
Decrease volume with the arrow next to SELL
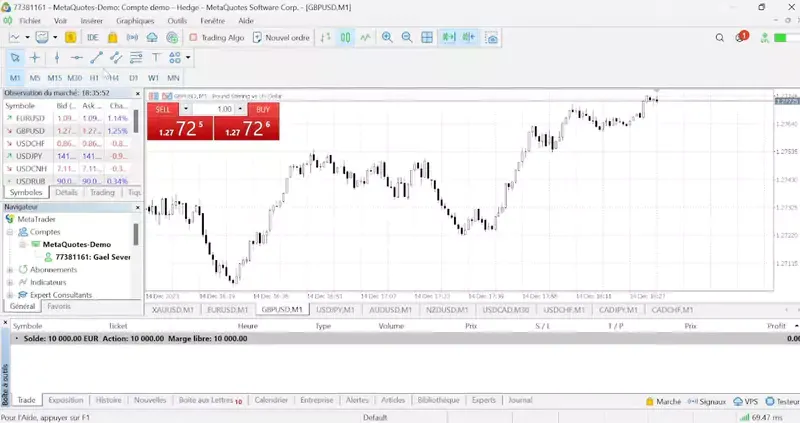point(186,109)
